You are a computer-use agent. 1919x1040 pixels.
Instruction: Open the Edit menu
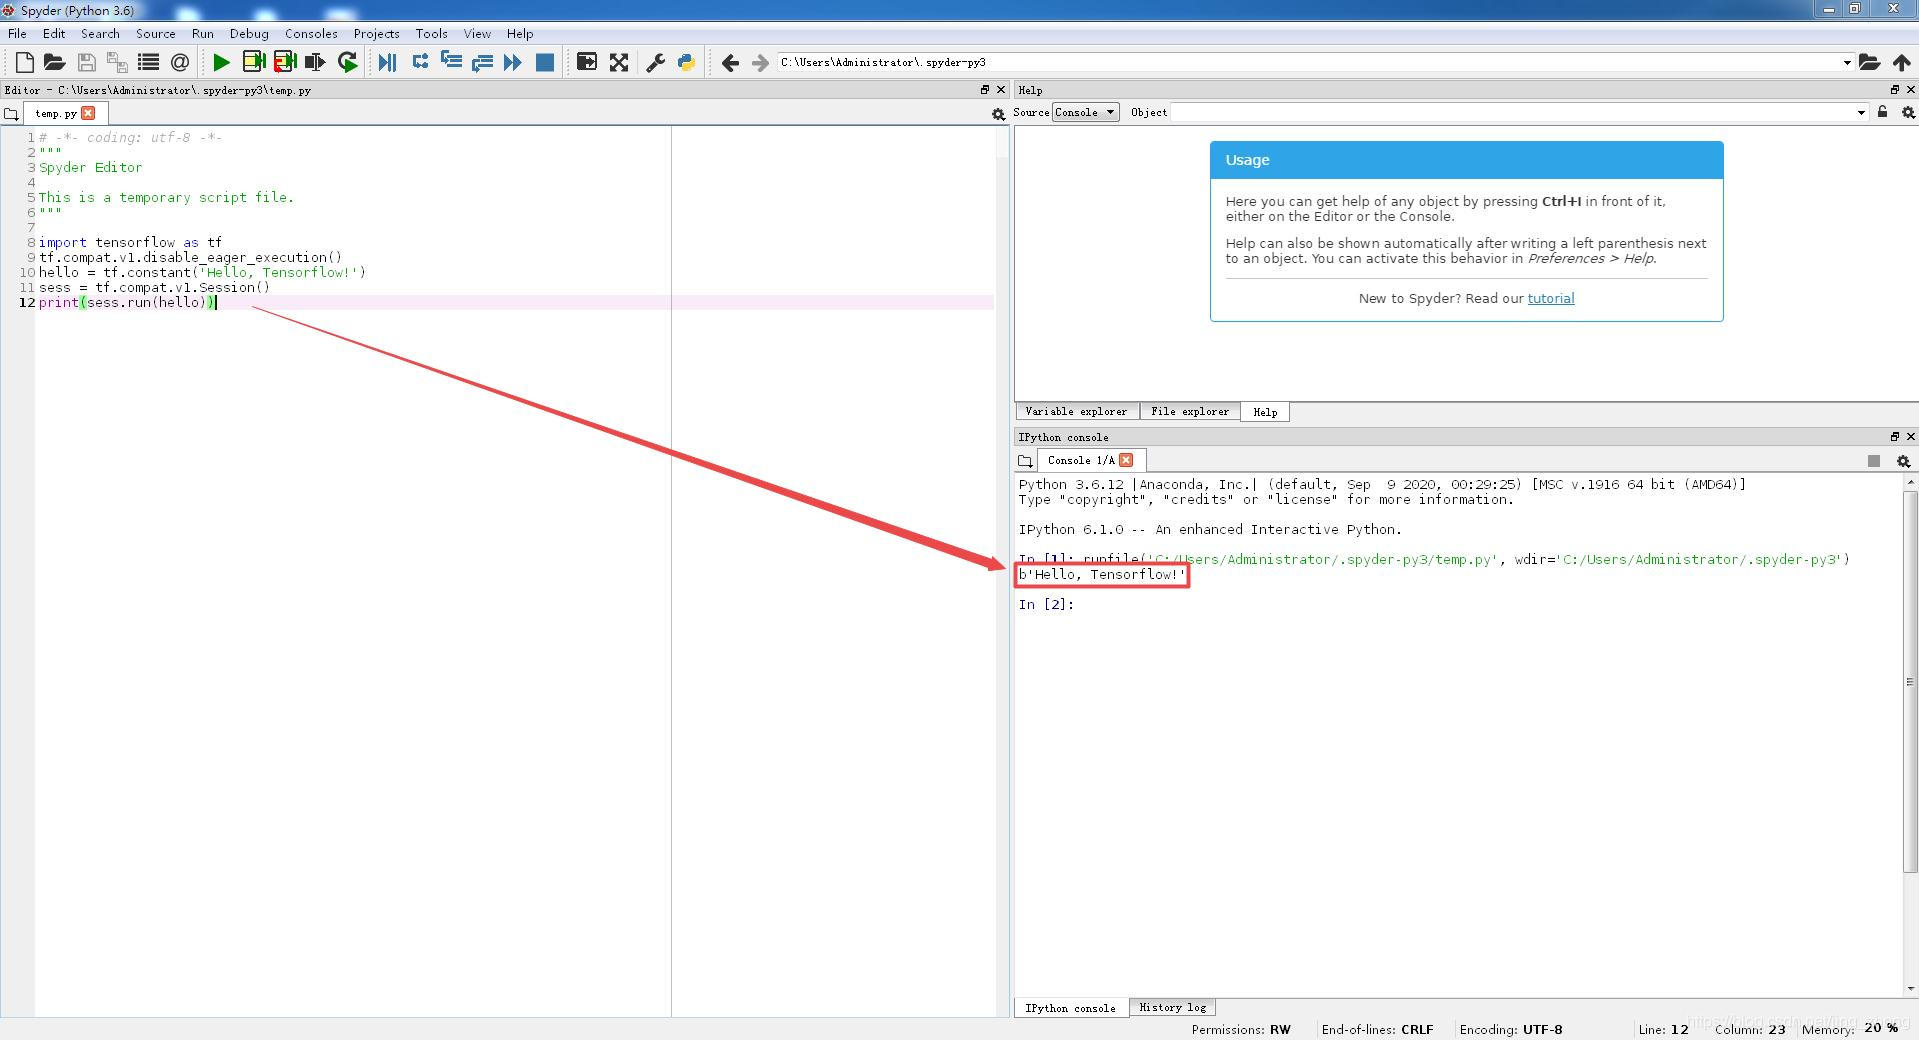pos(54,33)
